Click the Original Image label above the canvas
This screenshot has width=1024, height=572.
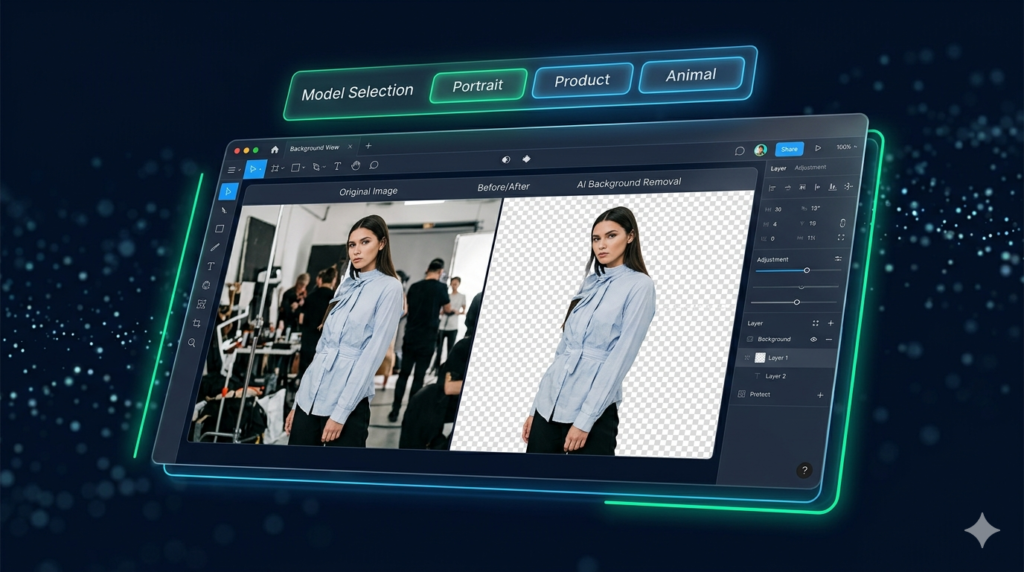point(368,191)
